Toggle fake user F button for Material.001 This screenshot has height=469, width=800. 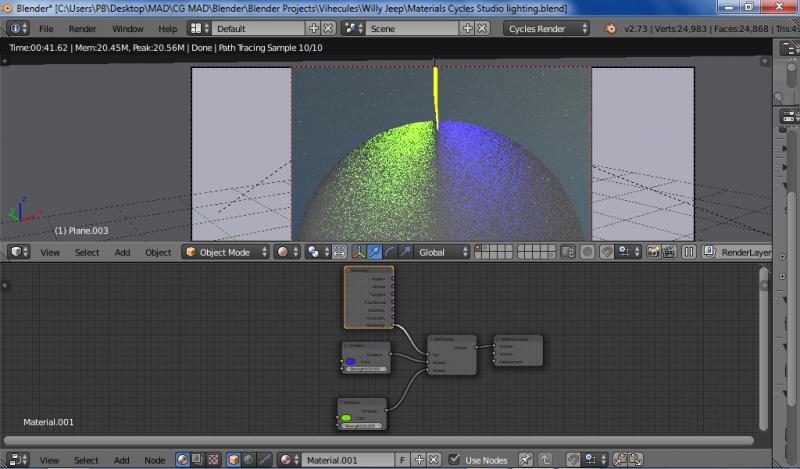[402, 460]
